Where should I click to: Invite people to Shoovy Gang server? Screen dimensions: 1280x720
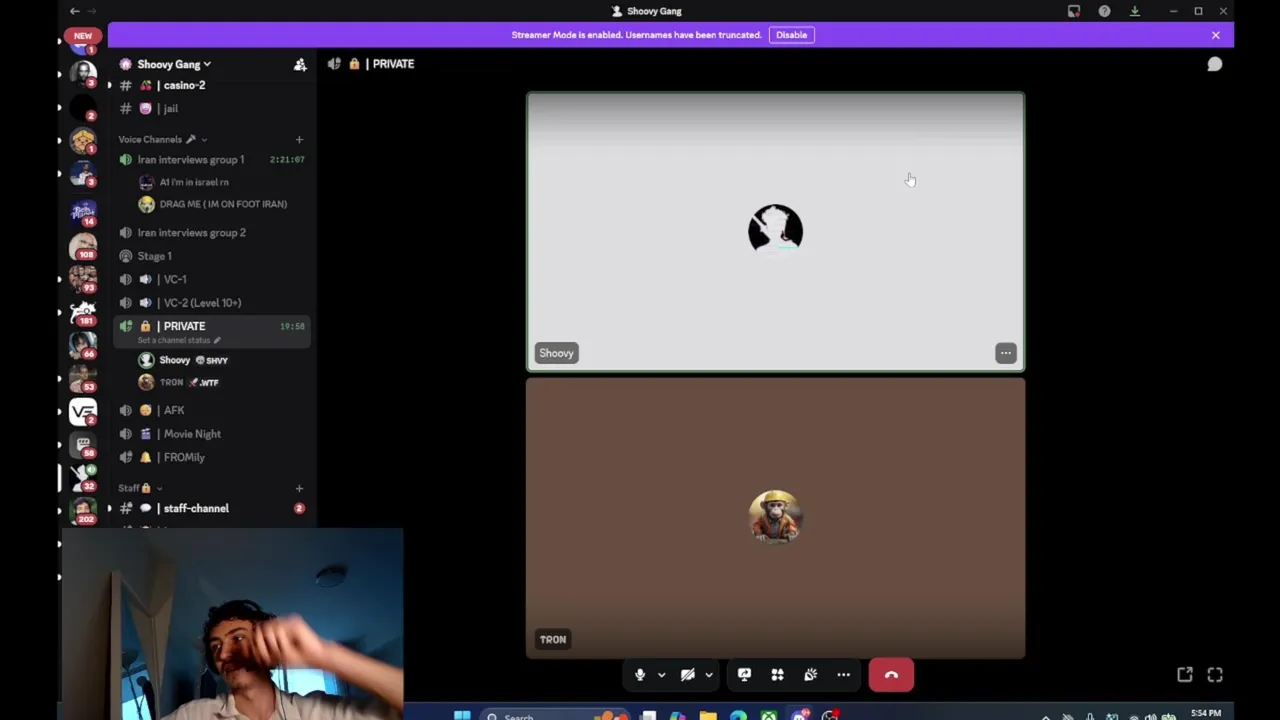300,64
